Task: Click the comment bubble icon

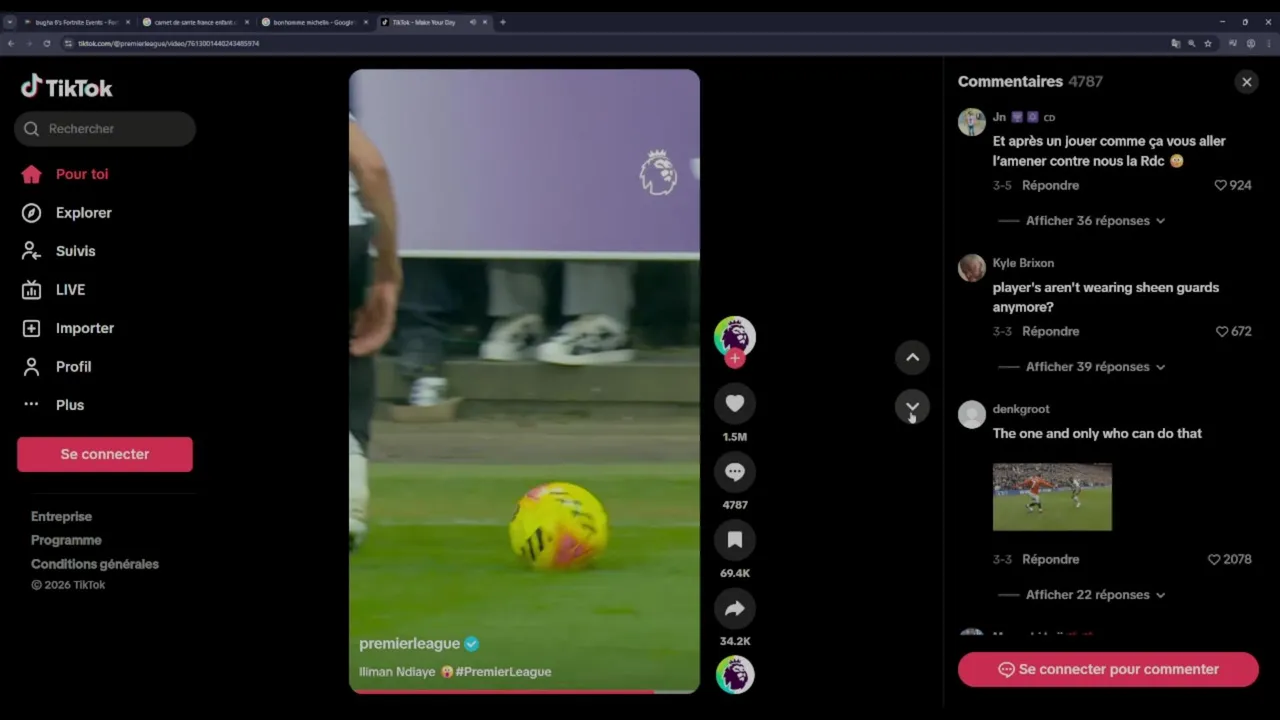Action: [x=735, y=471]
